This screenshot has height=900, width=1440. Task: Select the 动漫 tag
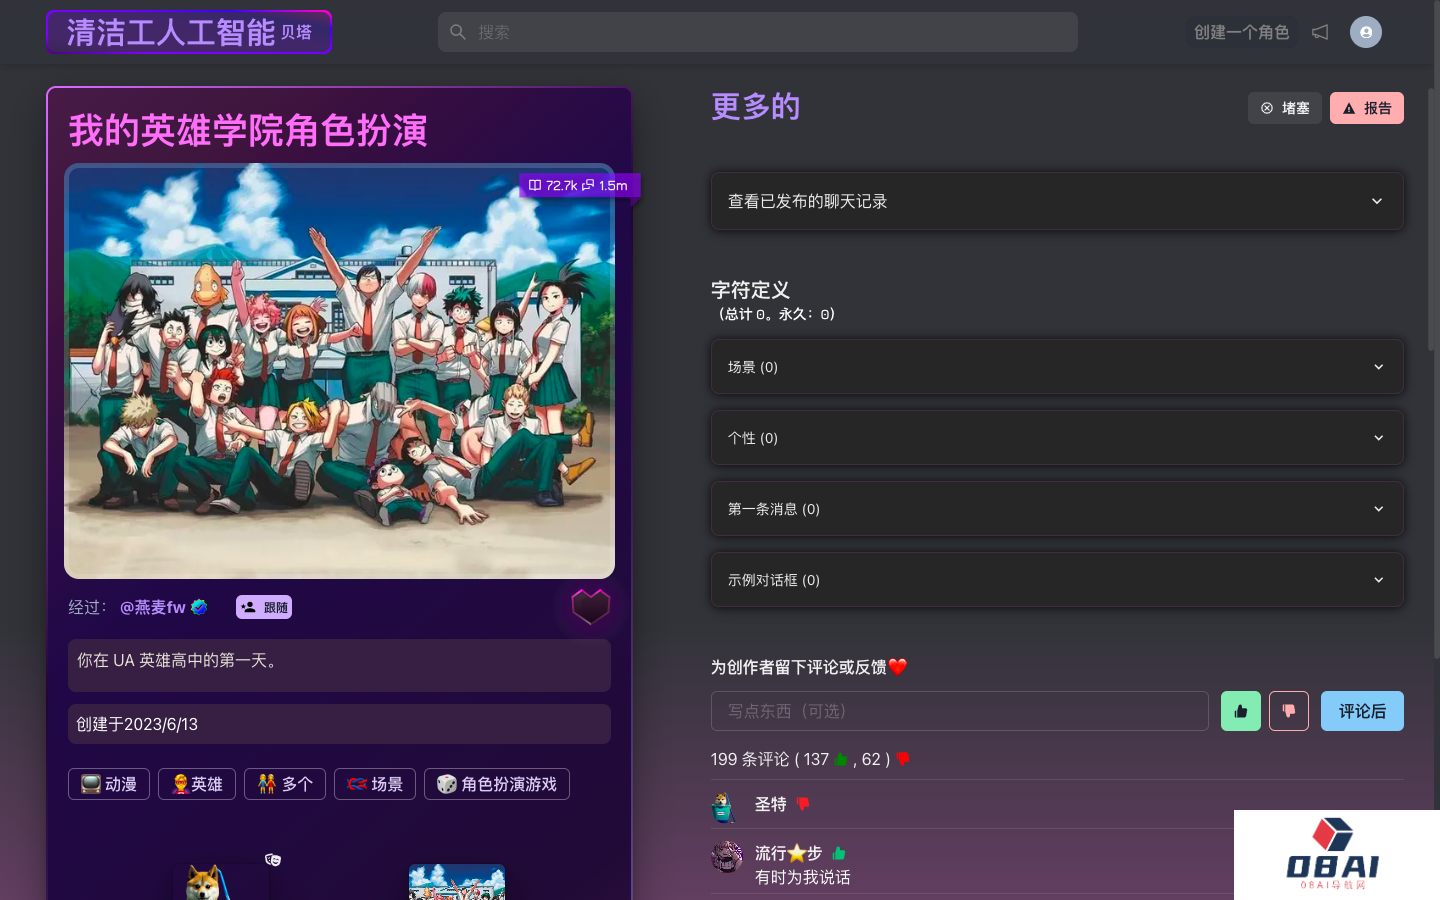pos(109,784)
